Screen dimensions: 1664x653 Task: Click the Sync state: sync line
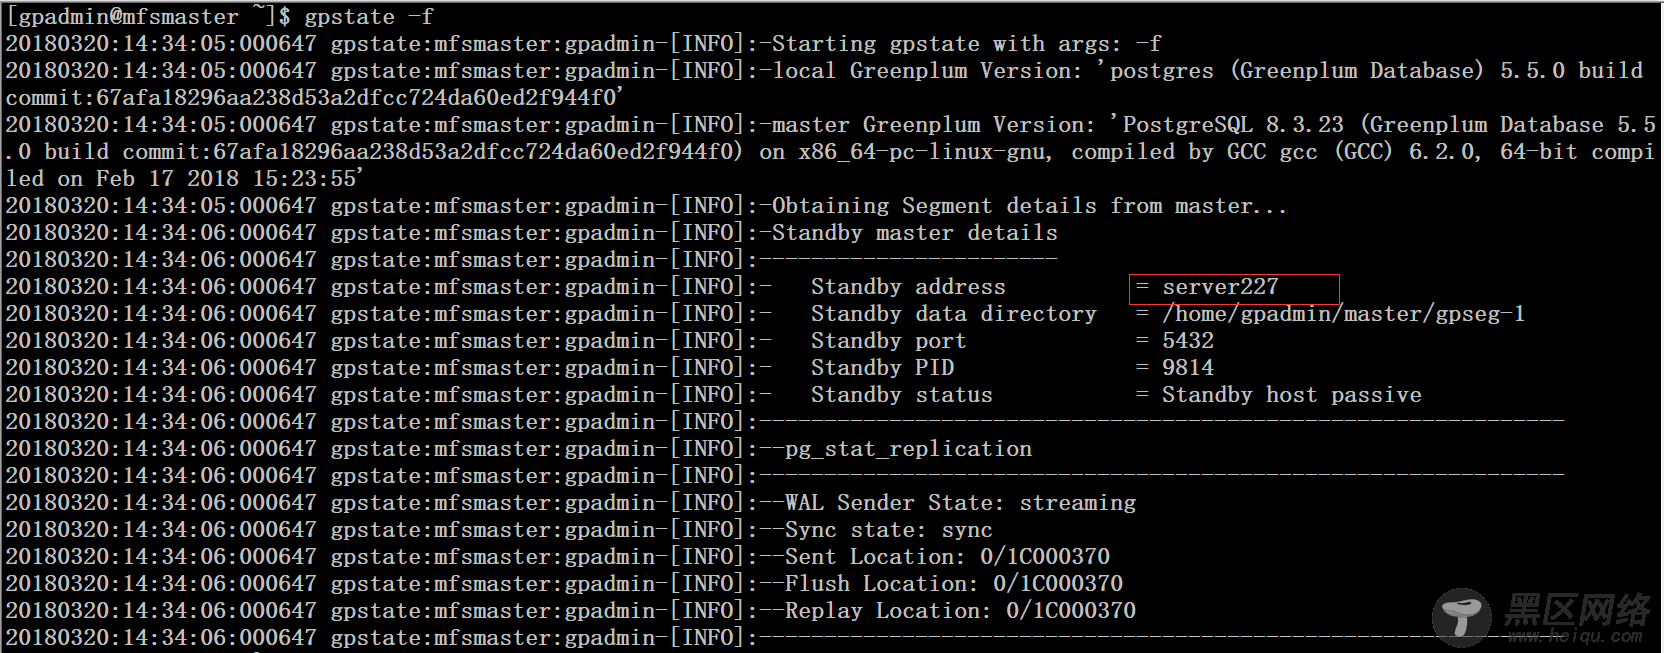pyautogui.click(x=888, y=530)
